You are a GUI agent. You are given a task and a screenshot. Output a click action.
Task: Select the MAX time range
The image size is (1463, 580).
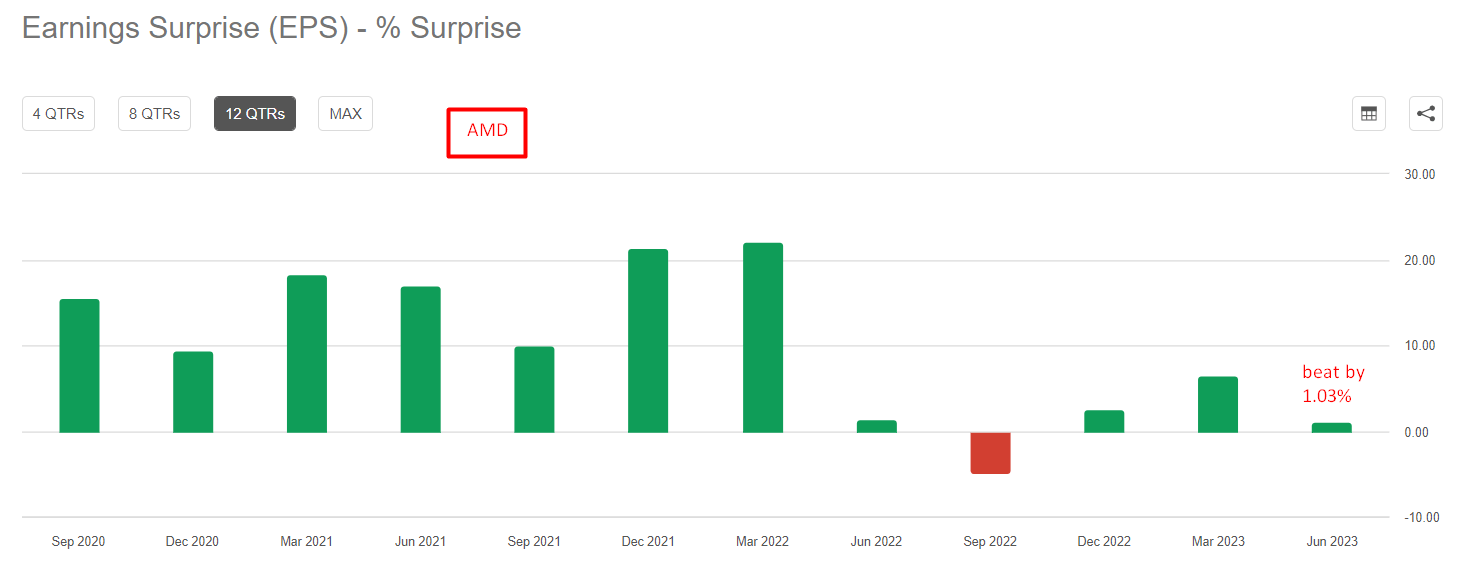pyautogui.click(x=345, y=113)
